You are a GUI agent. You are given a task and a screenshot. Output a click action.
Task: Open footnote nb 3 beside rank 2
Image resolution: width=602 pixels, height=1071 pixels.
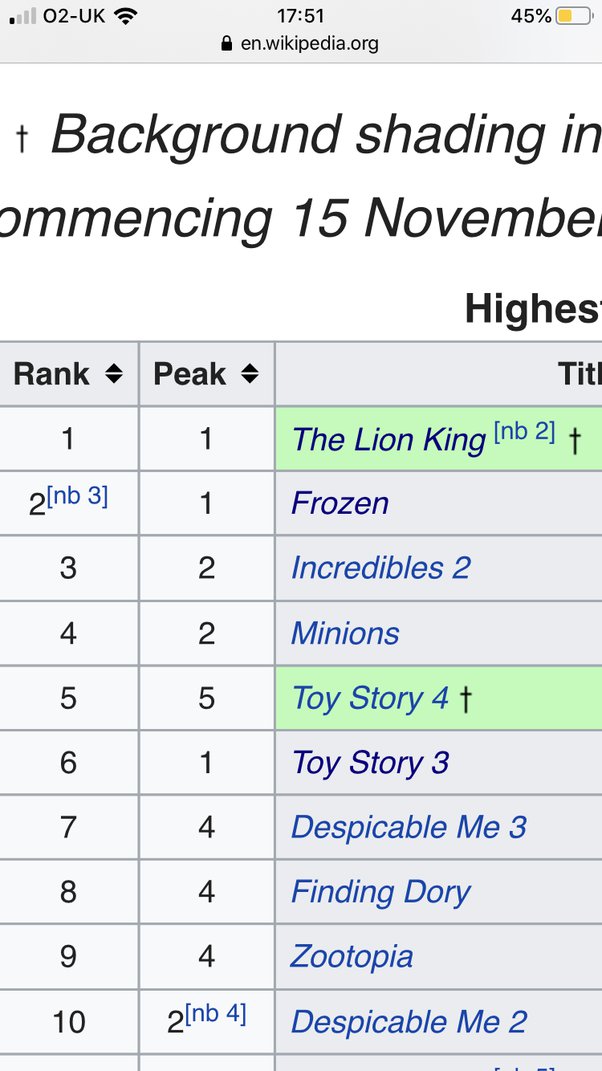coord(77,495)
